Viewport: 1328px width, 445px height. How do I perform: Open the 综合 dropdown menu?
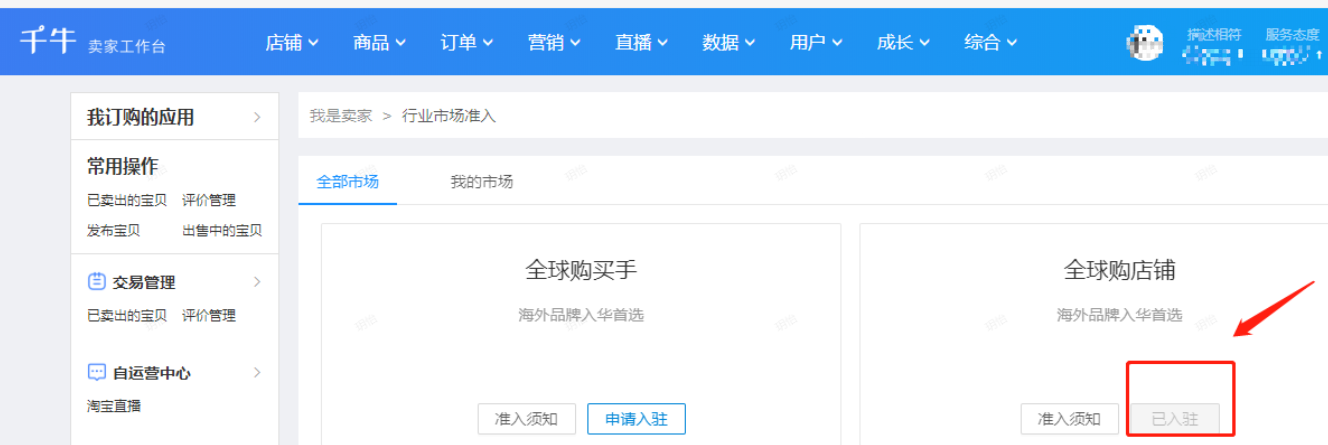pos(990,42)
